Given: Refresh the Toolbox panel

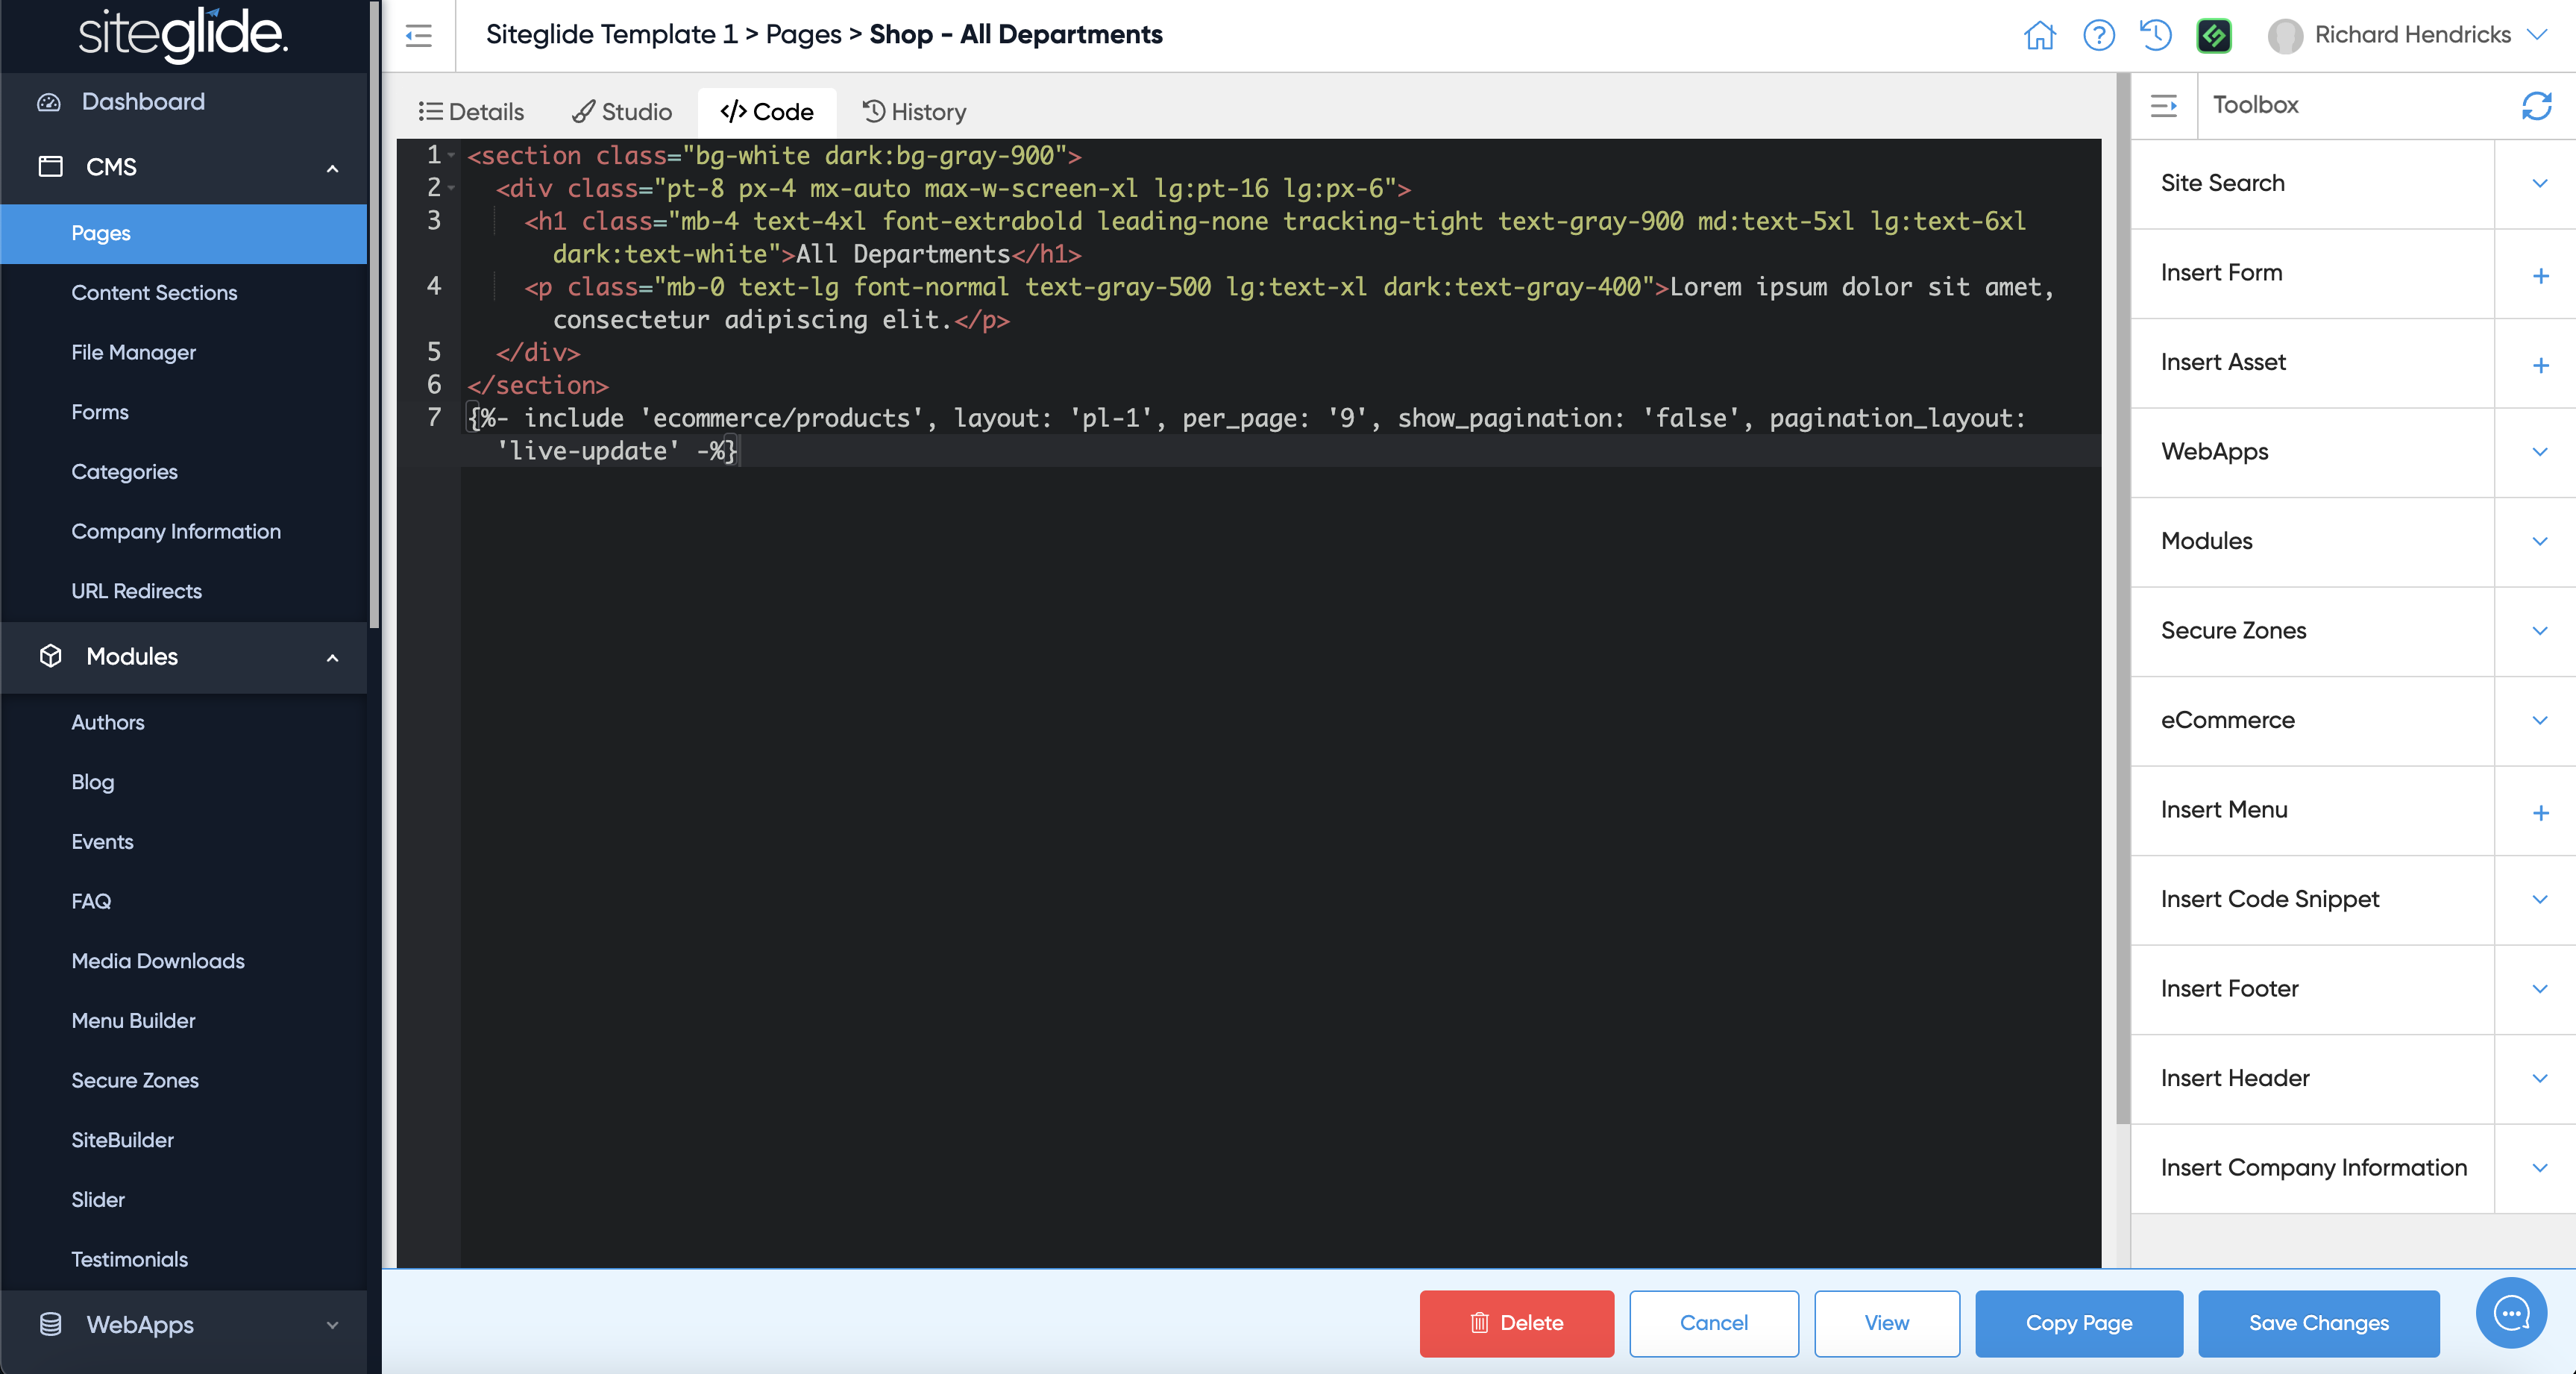Looking at the screenshot, I should (x=2536, y=105).
